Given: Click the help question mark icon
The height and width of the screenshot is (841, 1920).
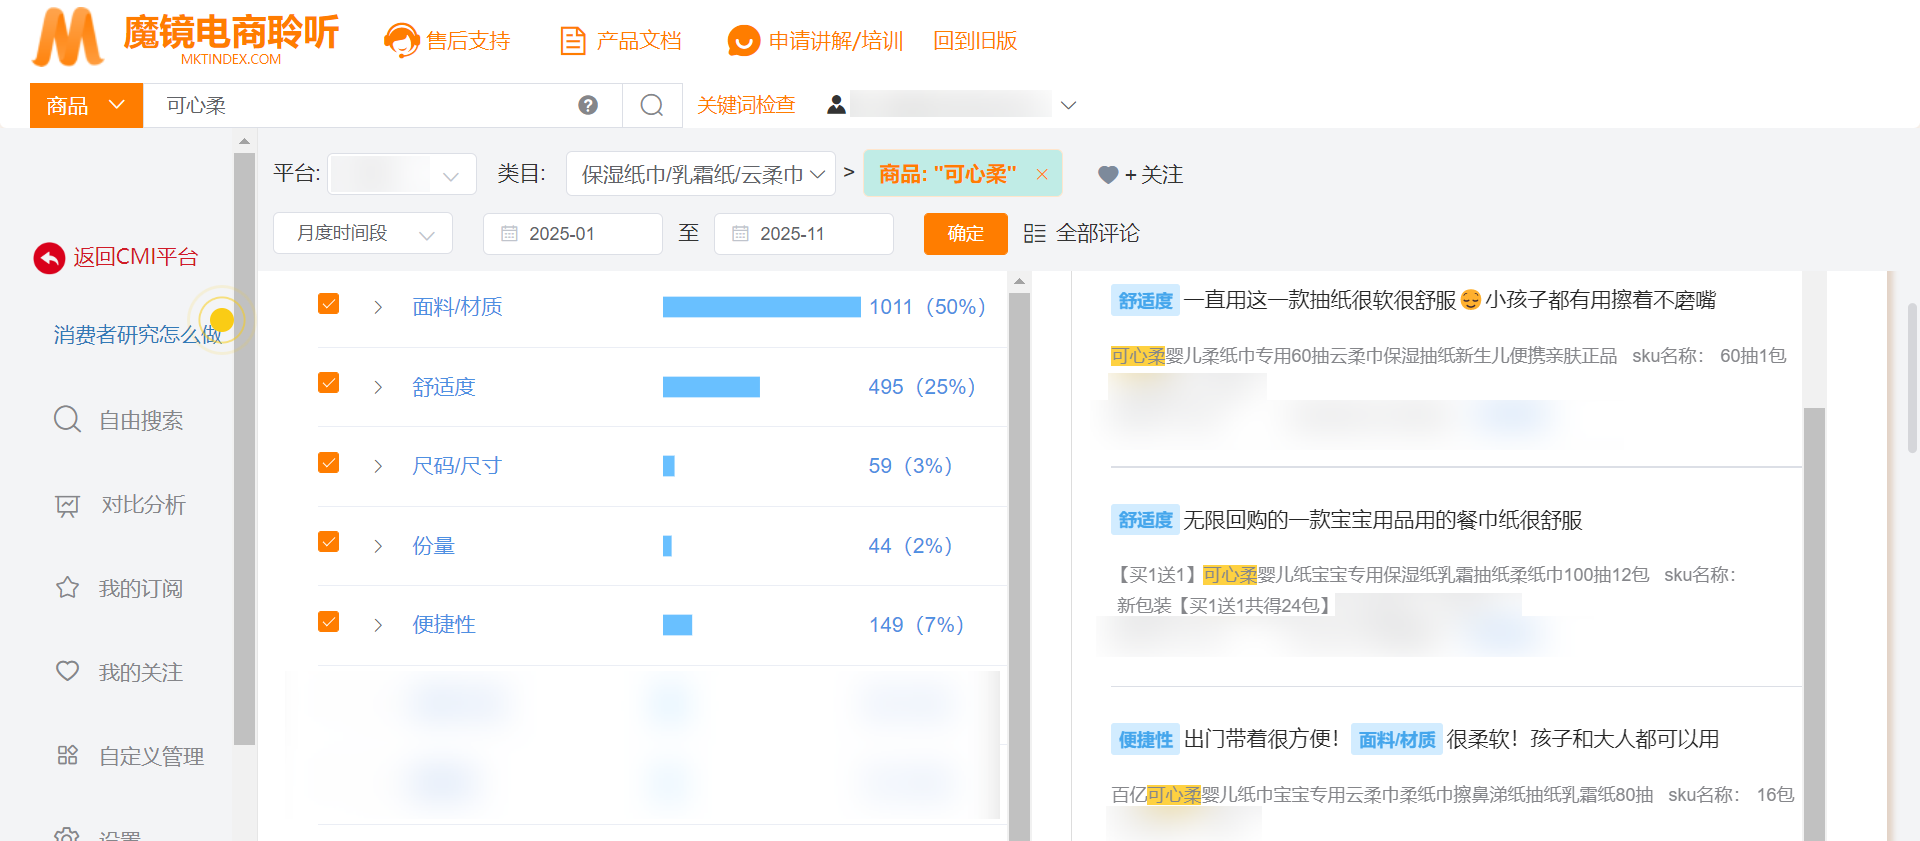Looking at the screenshot, I should [x=588, y=105].
